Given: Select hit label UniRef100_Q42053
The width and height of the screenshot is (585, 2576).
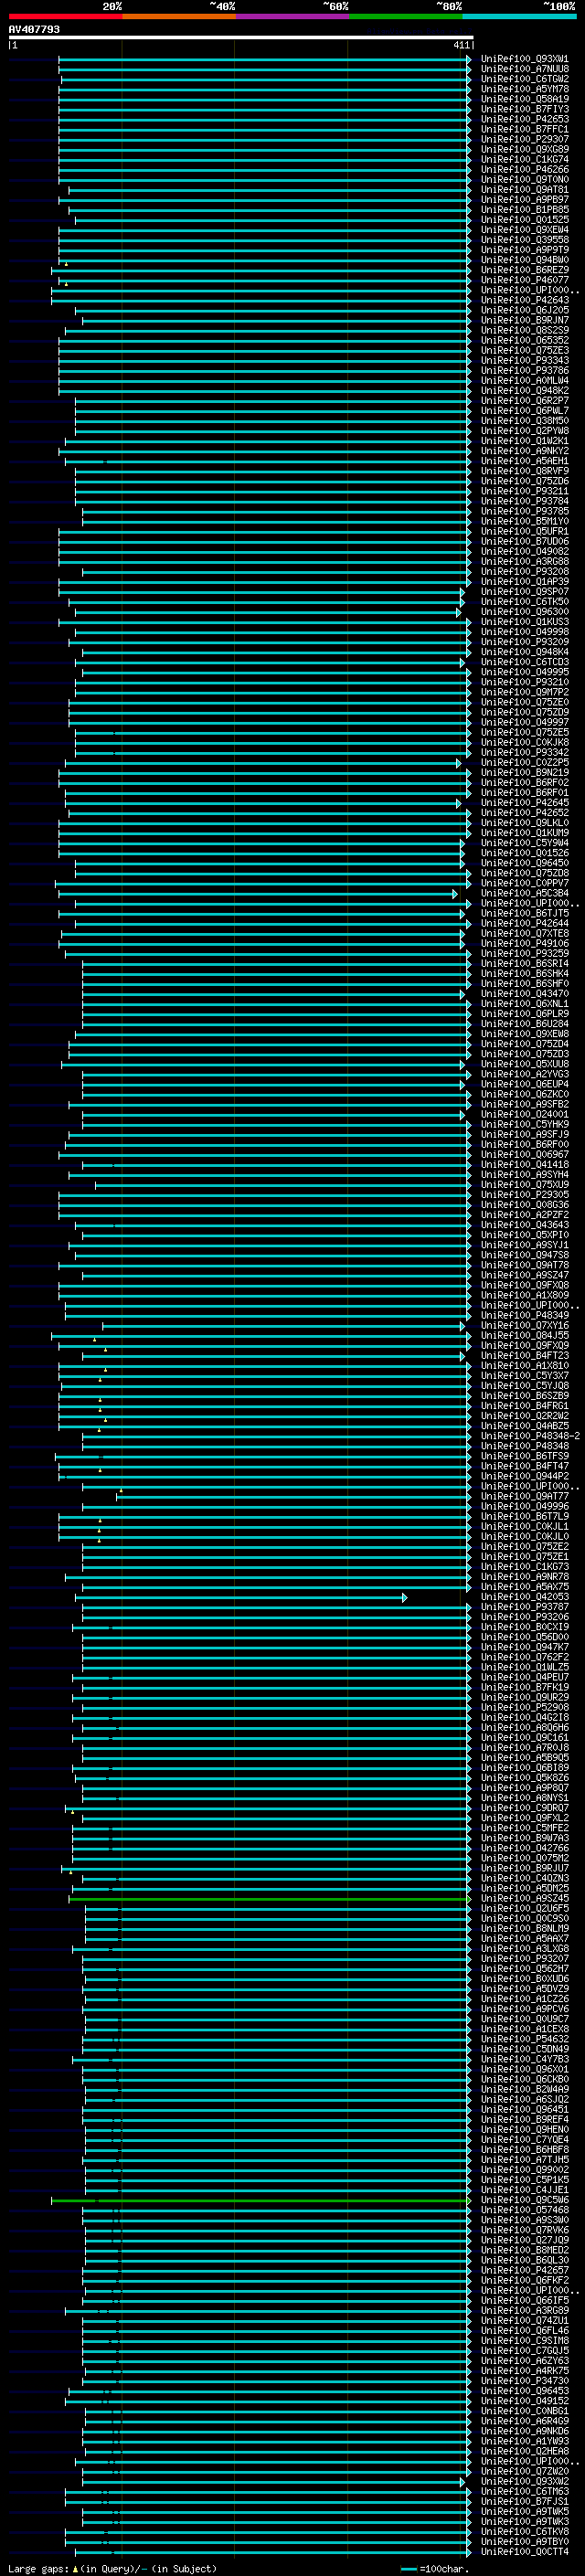Looking at the screenshot, I should point(525,1597).
